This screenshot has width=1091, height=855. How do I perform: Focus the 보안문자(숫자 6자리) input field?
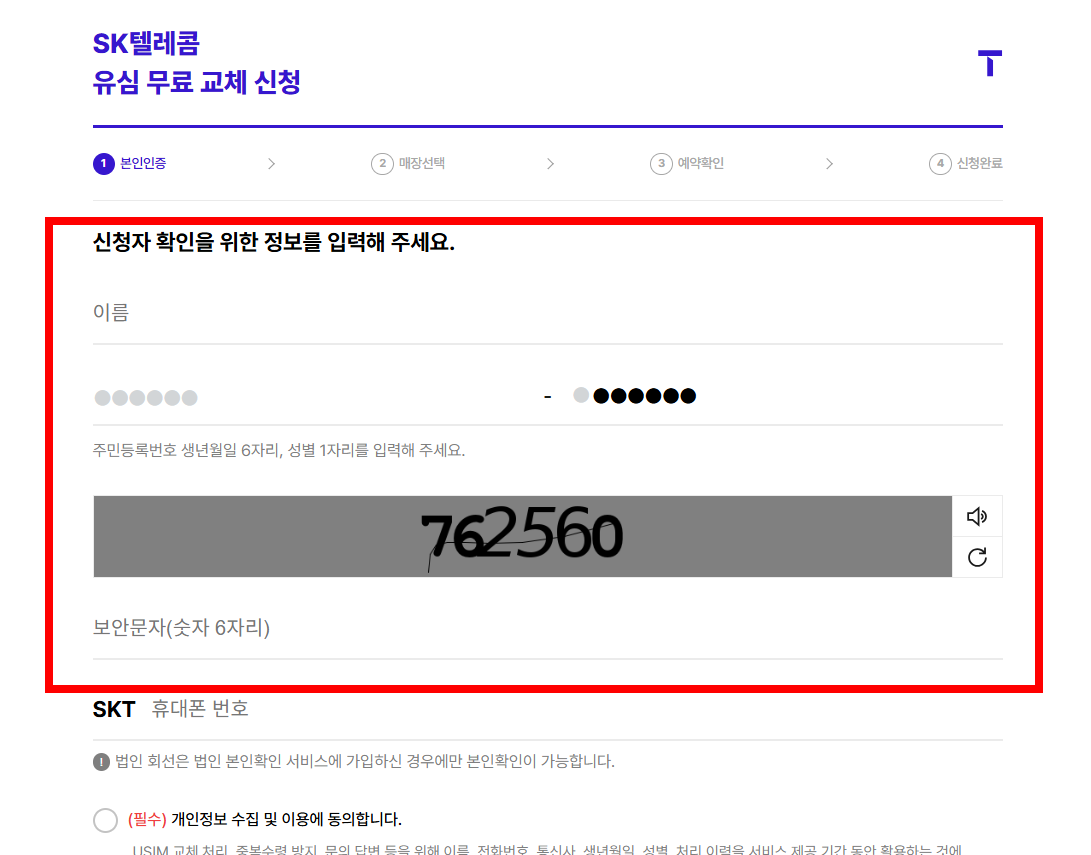coord(548,628)
